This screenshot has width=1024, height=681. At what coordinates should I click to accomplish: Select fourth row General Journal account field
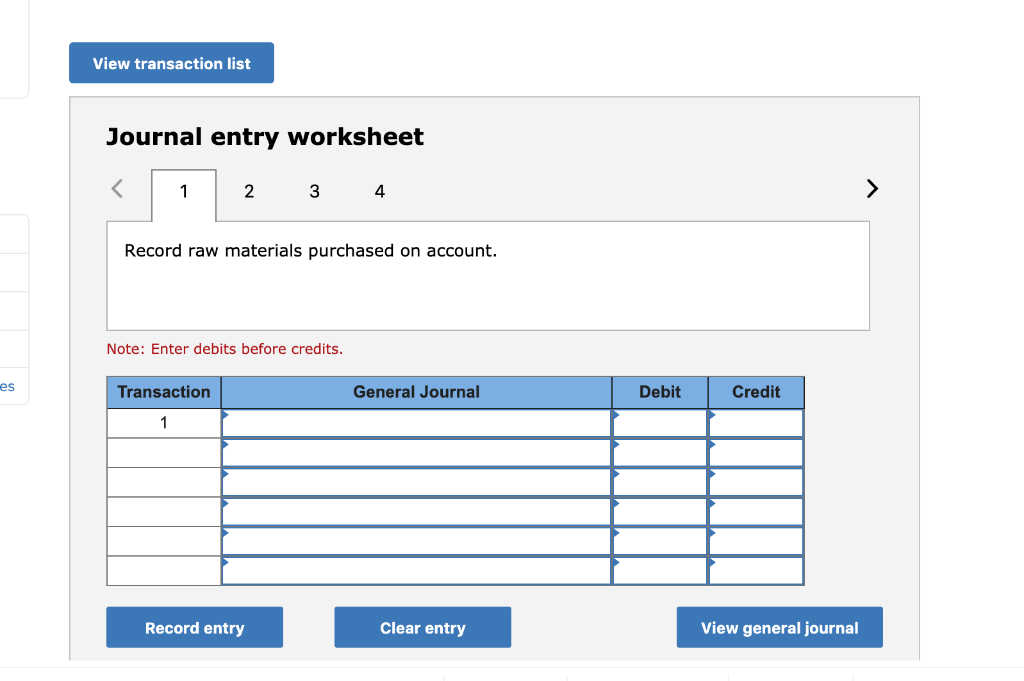tap(417, 511)
